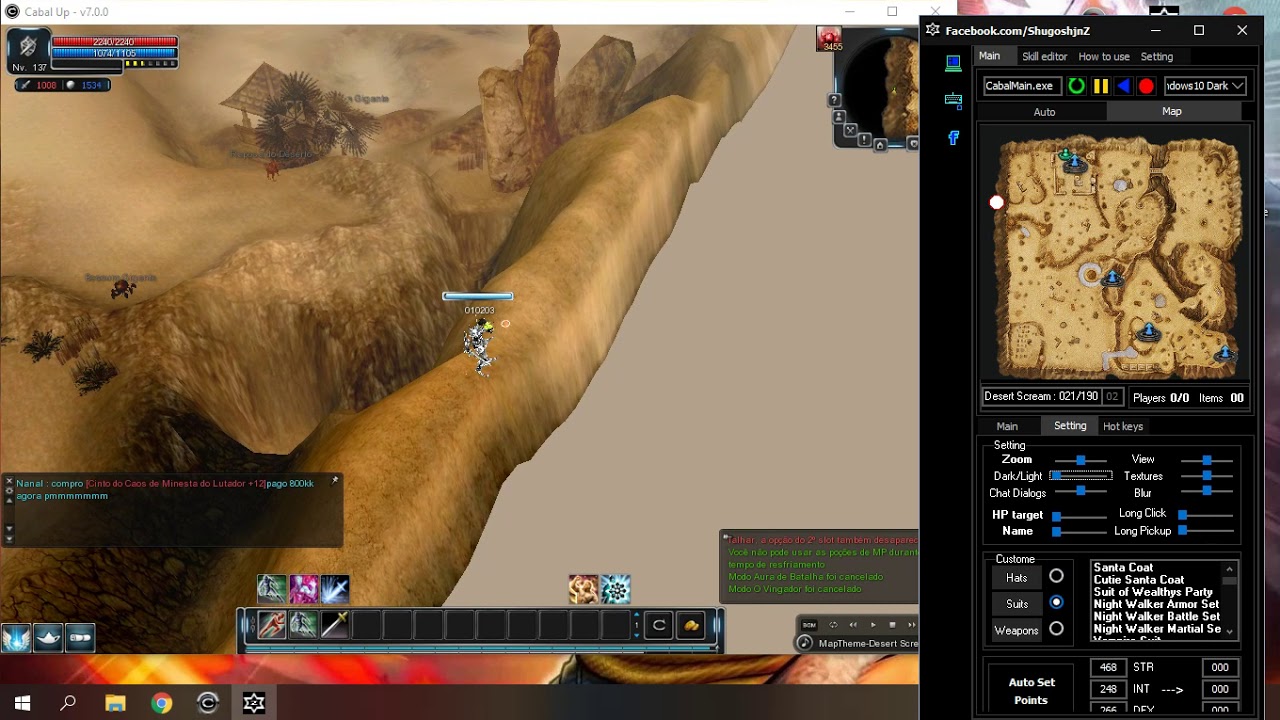Open the keyboard icon in bot sidebar
Image resolution: width=1280 pixels, height=720 pixels.
click(953, 100)
